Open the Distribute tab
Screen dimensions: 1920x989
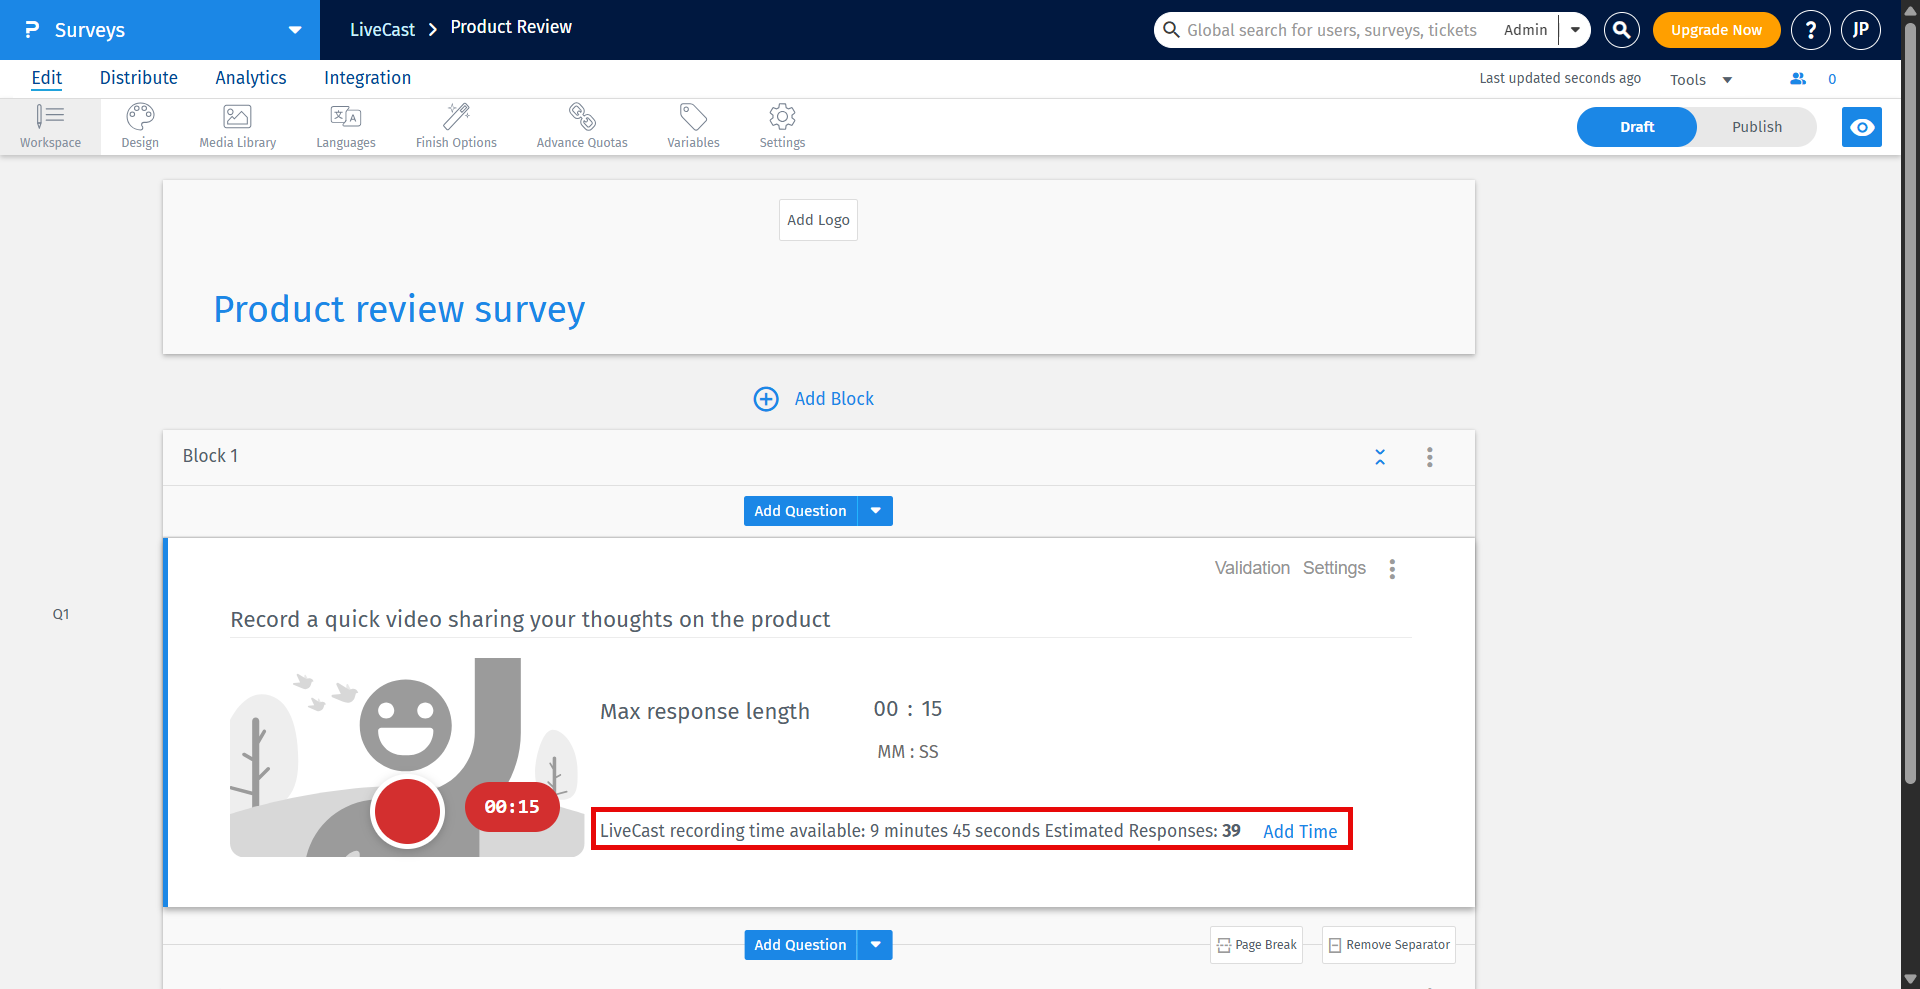pos(139,78)
